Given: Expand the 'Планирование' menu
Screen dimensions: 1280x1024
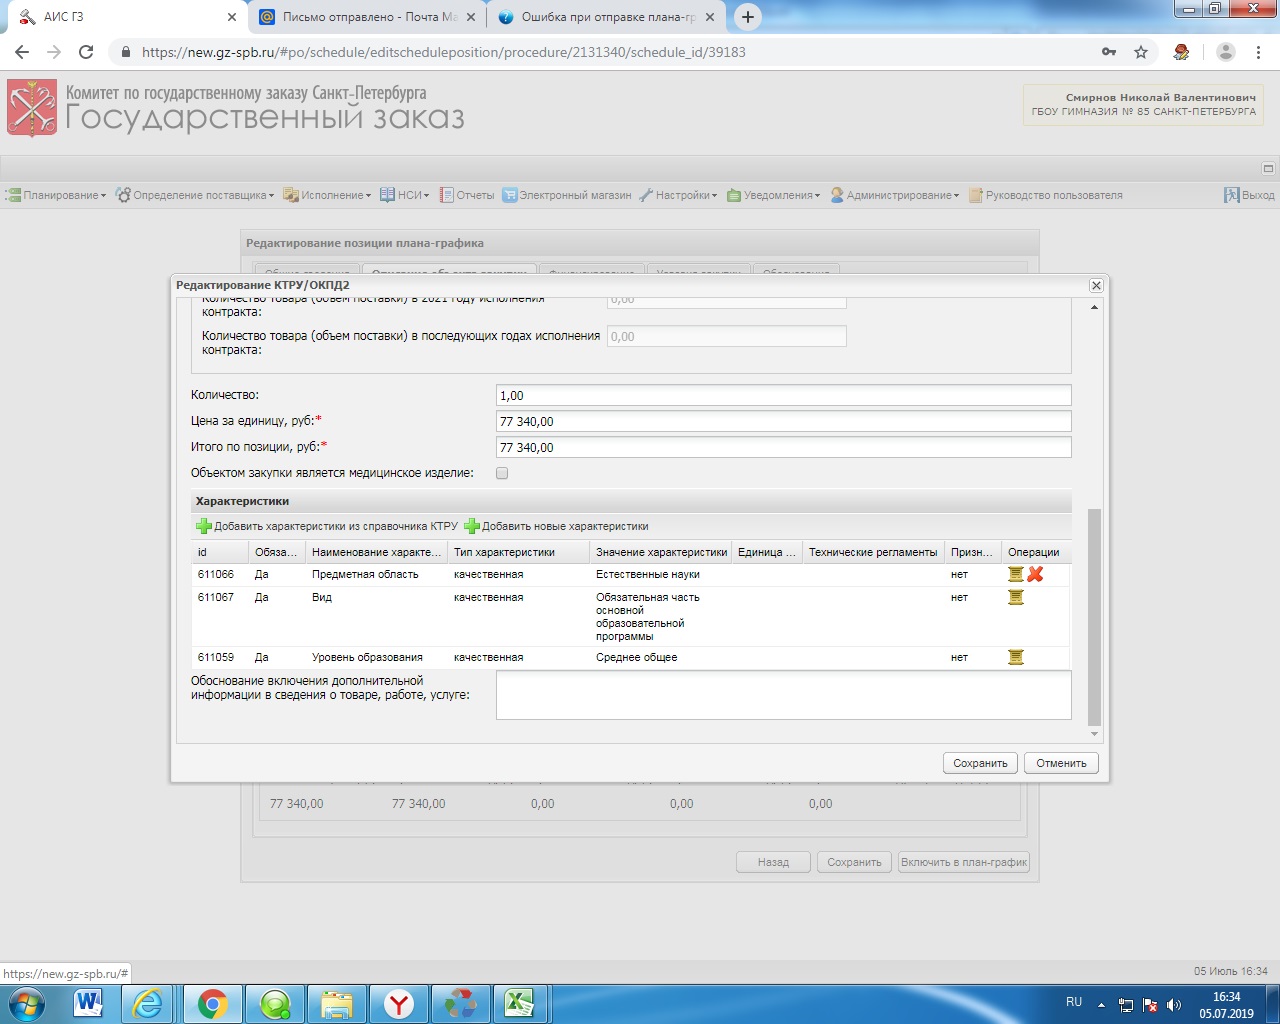Looking at the screenshot, I should [56, 195].
